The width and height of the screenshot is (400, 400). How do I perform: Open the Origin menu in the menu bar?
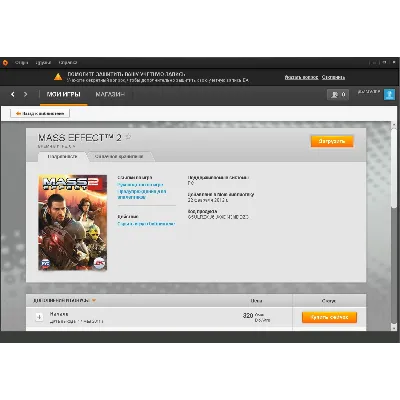22,63
